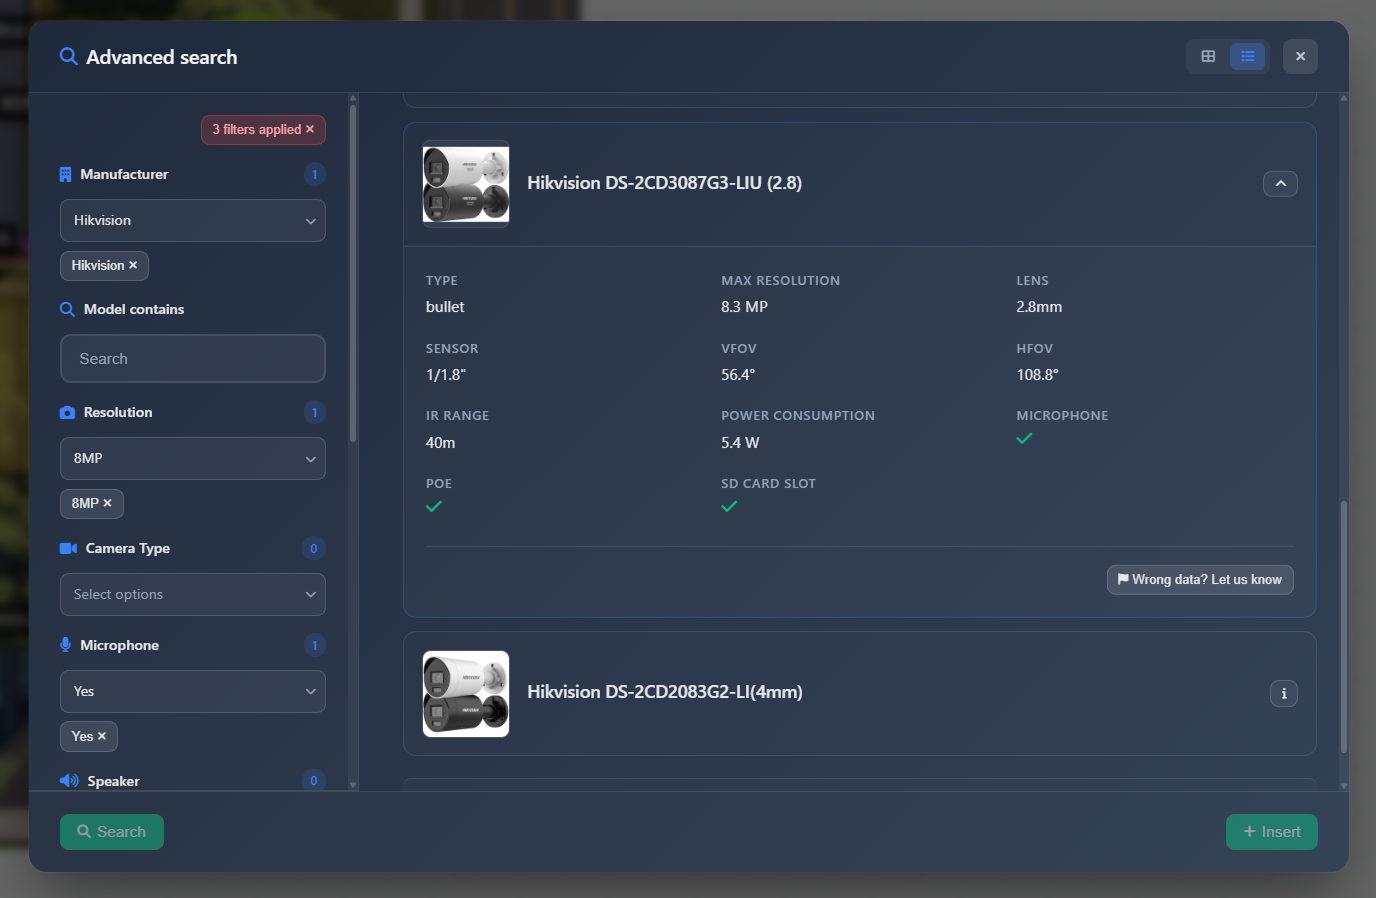Switch to grid view layout

(x=1207, y=56)
